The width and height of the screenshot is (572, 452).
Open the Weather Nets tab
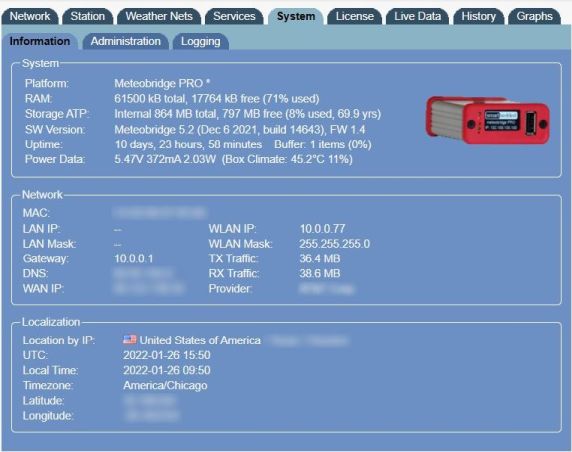click(159, 16)
